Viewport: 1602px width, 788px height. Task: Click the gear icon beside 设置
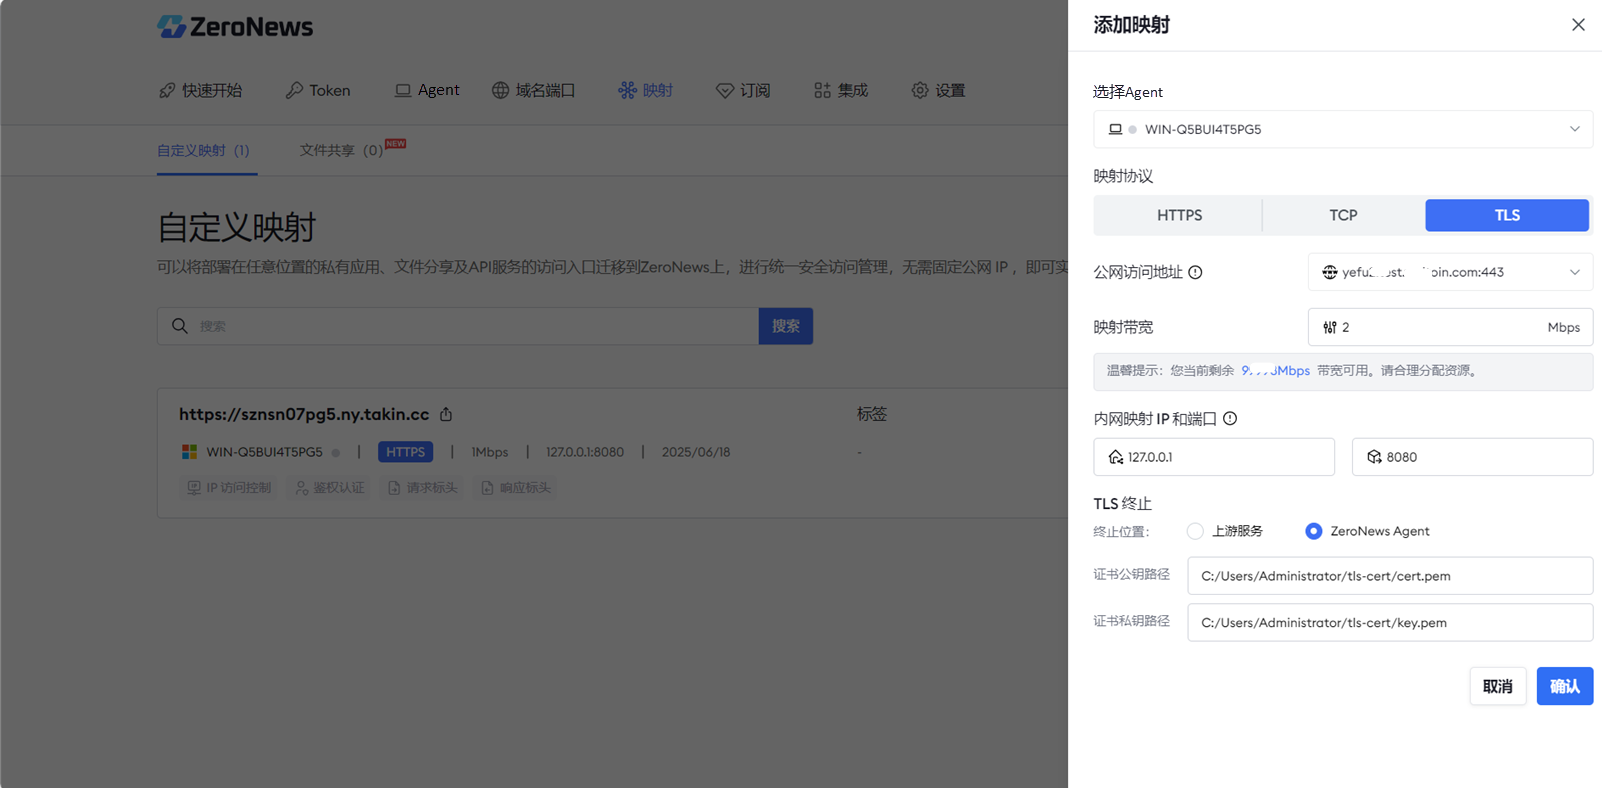tap(920, 90)
